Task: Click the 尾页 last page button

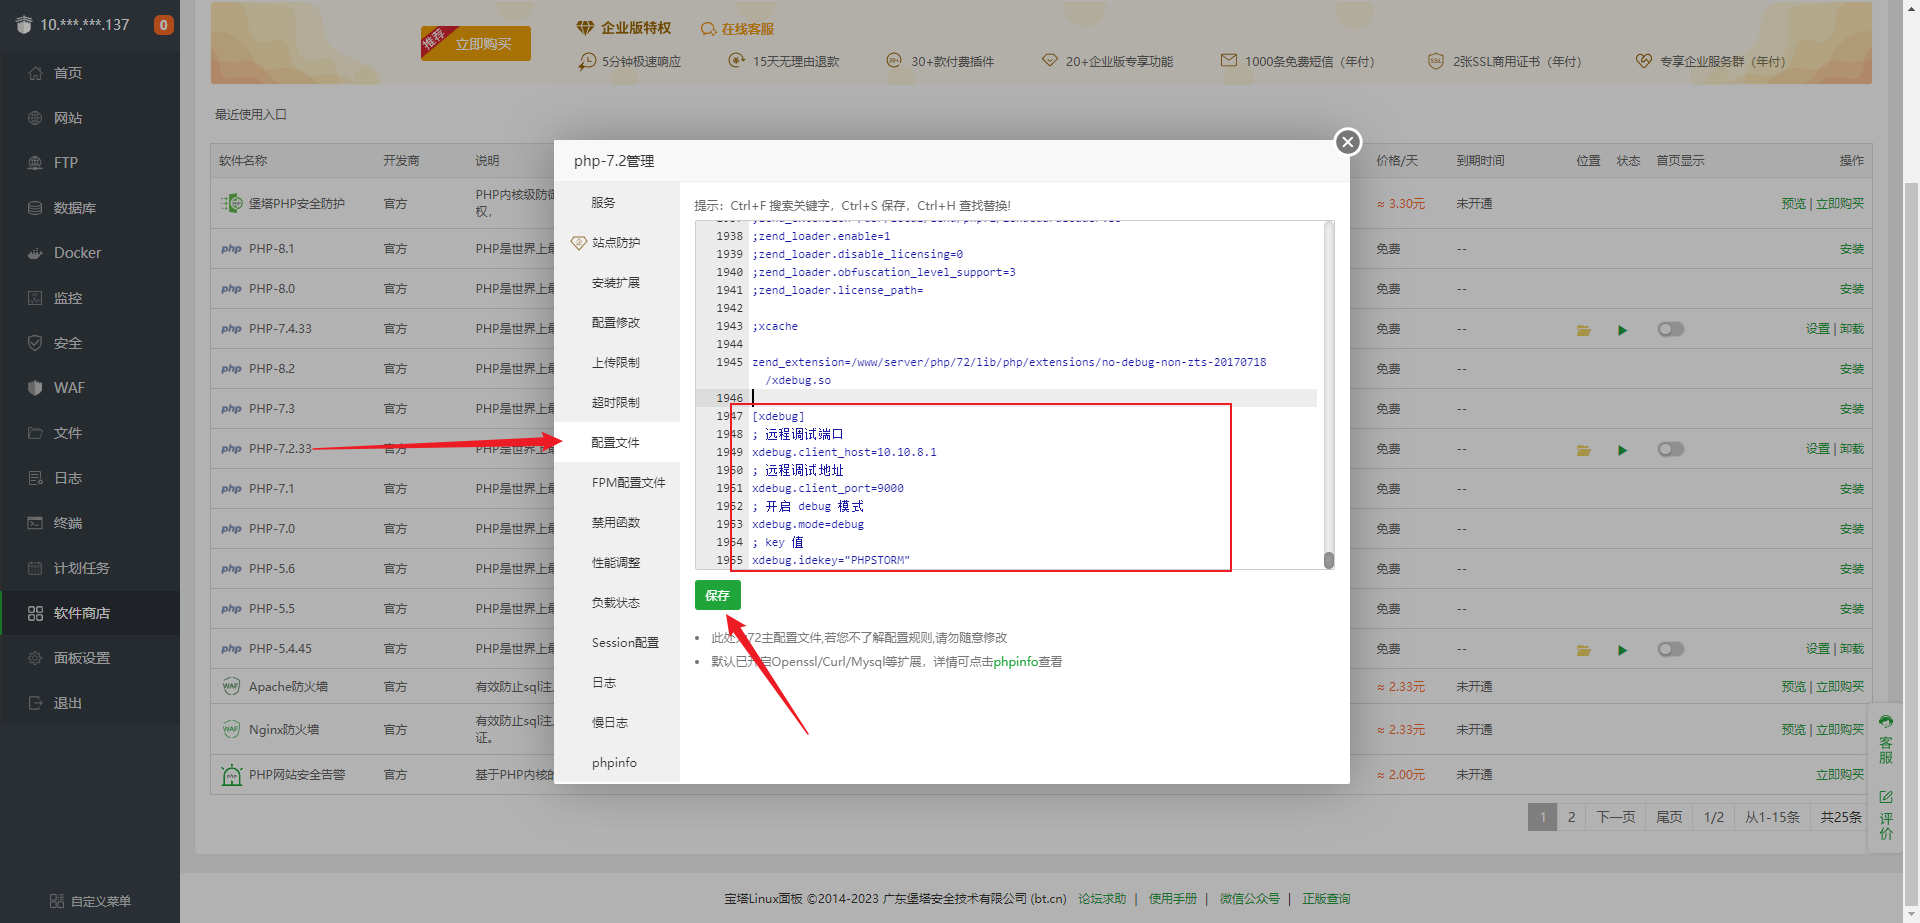Action: 1669,817
